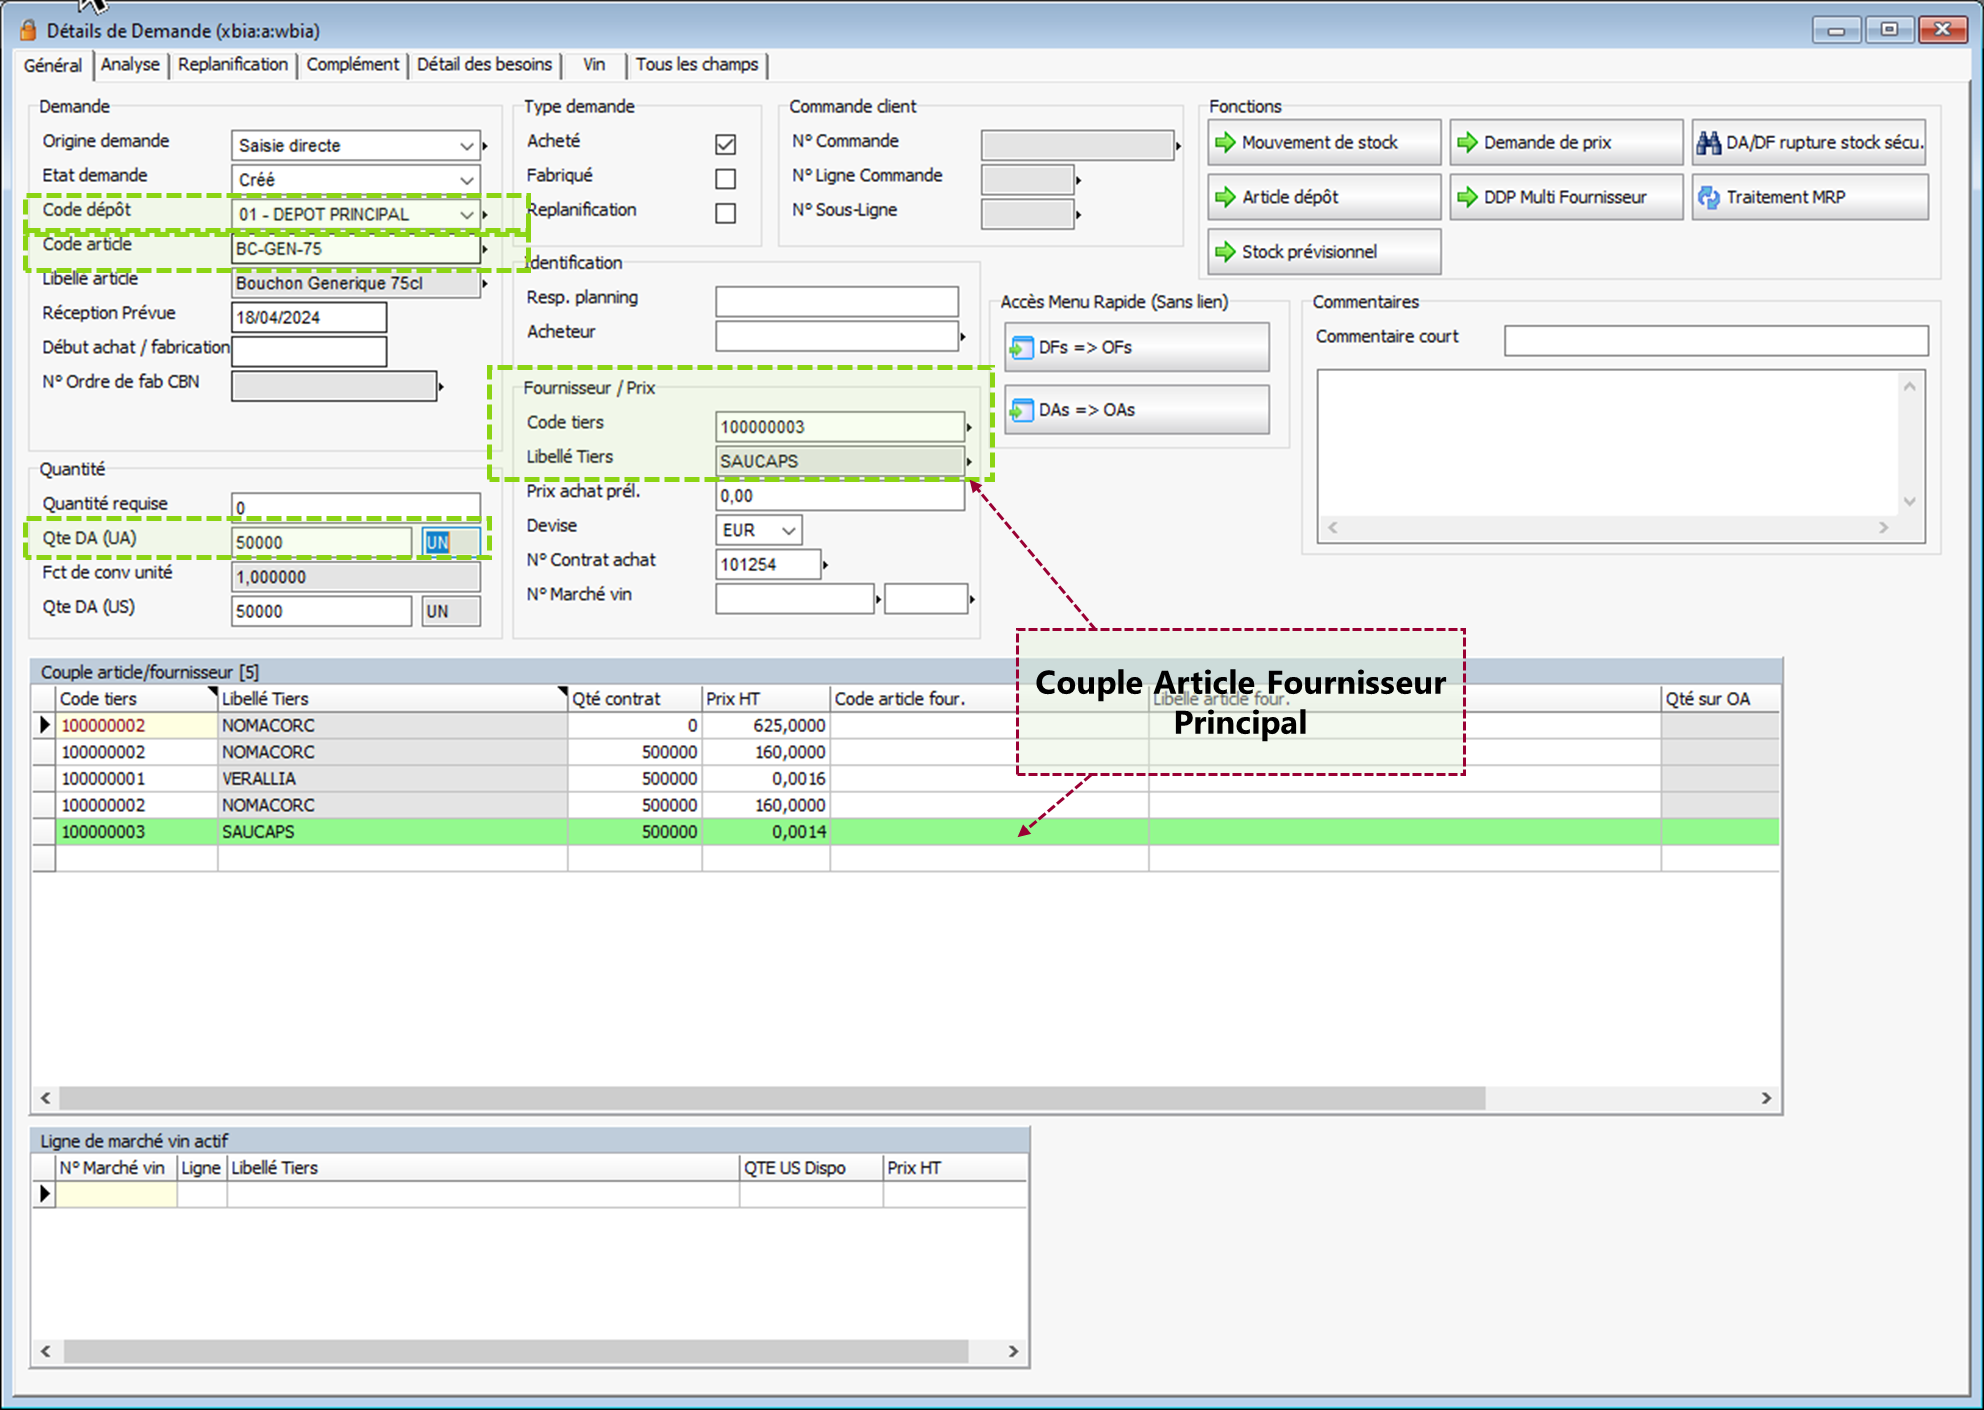The width and height of the screenshot is (1984, 1410).
Task: Open the Détail des besoins tab
Action: point(484,65)
